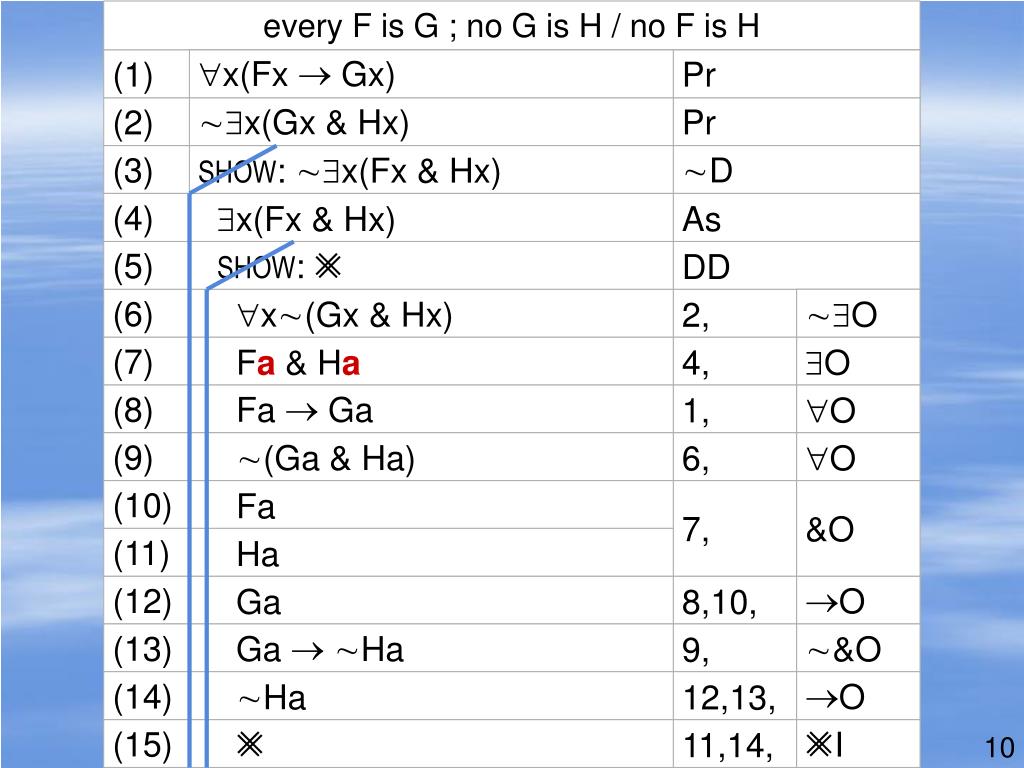This screenshot has height=768, width=1024.
Task: Click the 'DD' rule cell in line (5)
Action: point(706,268)
